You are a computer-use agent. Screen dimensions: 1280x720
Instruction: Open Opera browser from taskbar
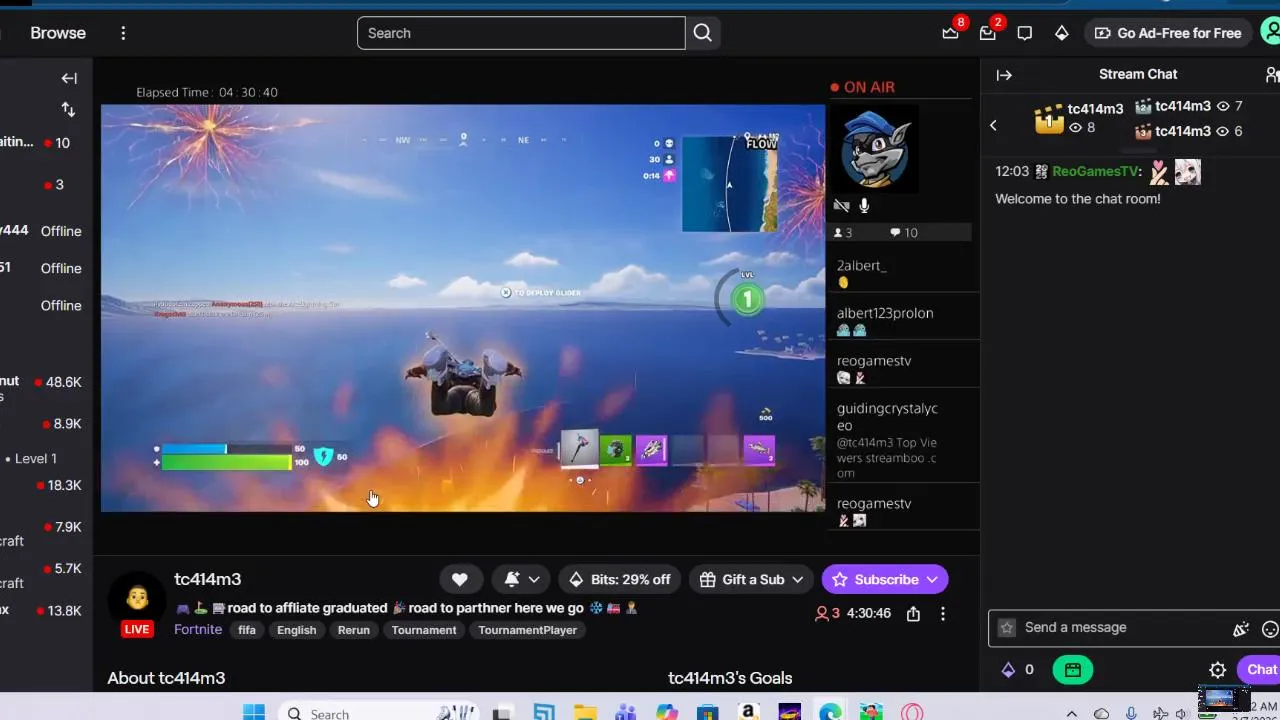(912, 712)
